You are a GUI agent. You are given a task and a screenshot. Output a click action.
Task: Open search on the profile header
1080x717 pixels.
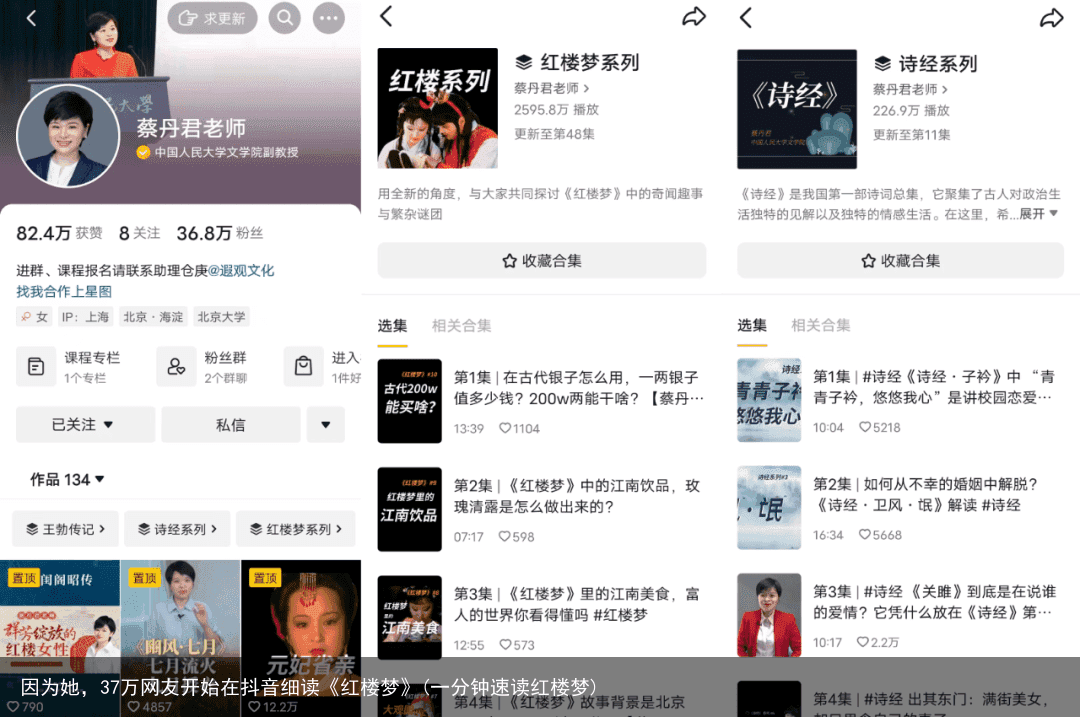tap(284, 18)
